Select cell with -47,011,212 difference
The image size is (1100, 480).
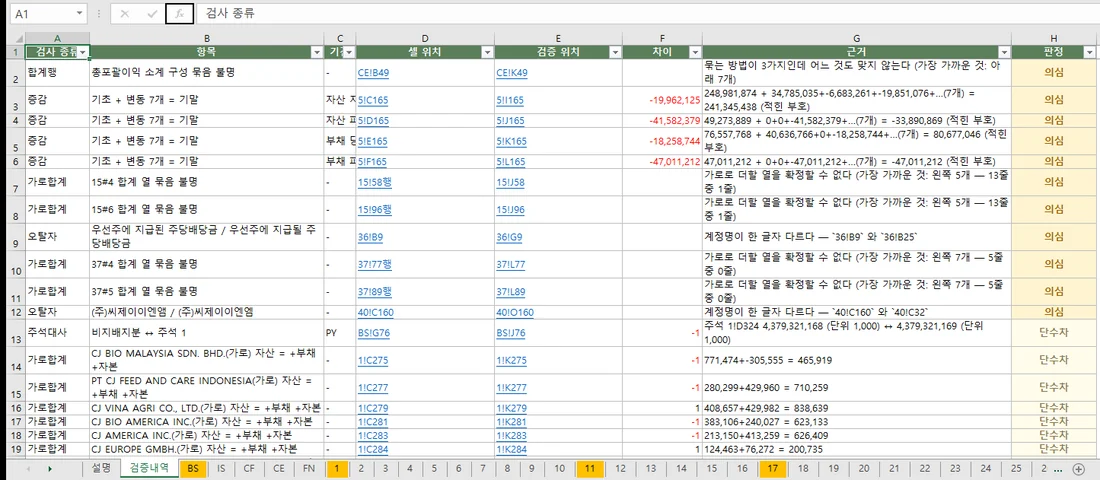[x=662, y=161]
